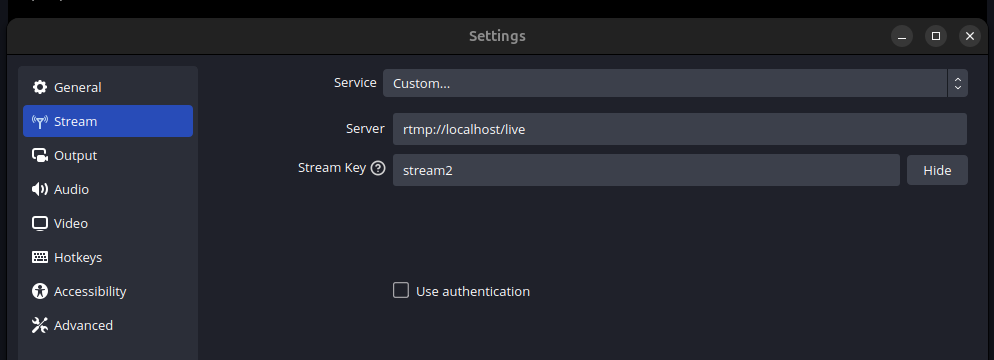Click the Output monitor icon
Screen dimensions: 994x360
[40, 155]
